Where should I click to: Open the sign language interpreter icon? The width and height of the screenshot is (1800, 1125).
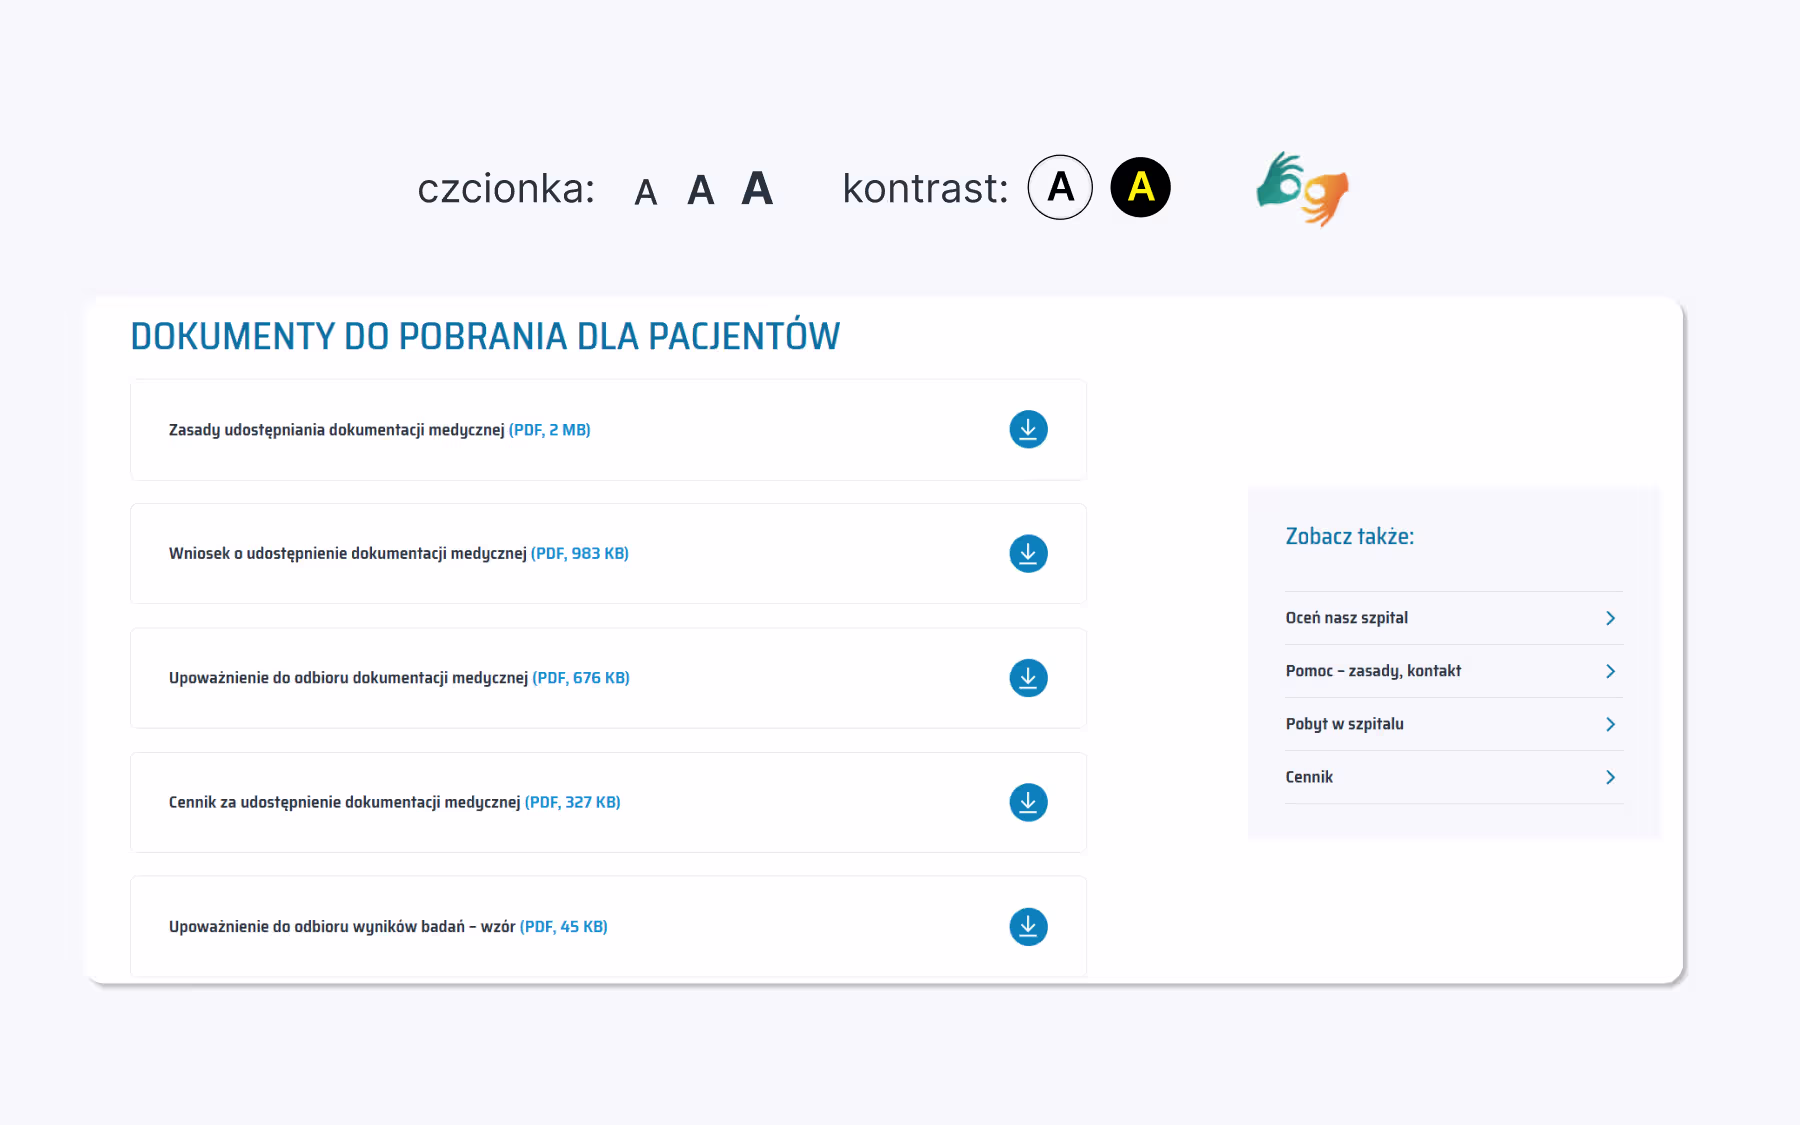[x=1303, y=188]
